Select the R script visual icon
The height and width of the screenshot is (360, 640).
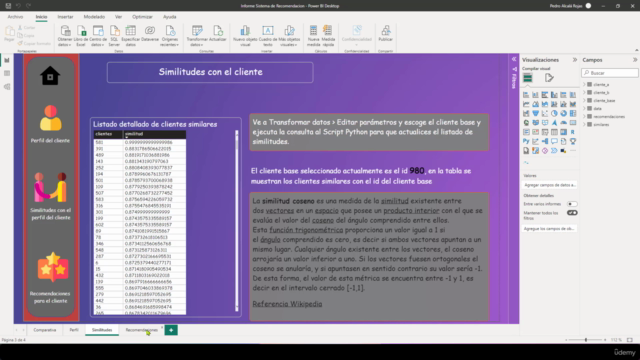[573, 132]
